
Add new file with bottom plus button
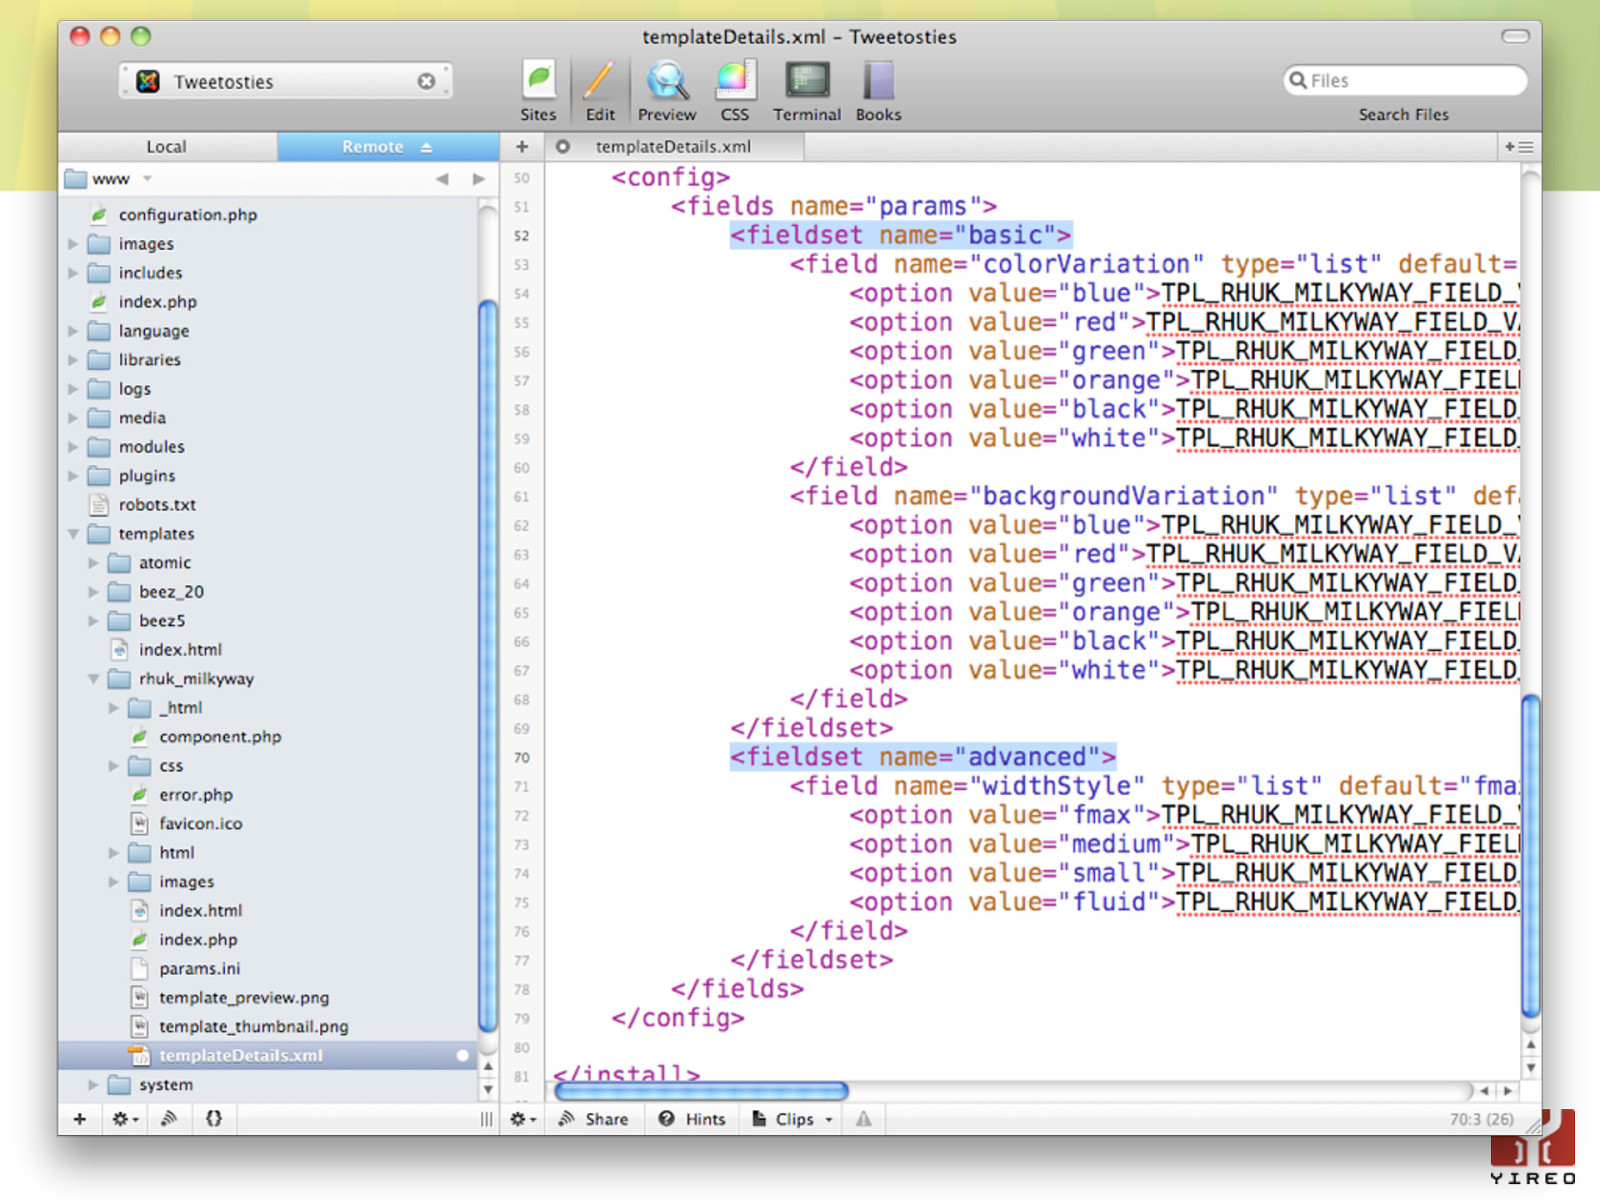point(80,1119)
